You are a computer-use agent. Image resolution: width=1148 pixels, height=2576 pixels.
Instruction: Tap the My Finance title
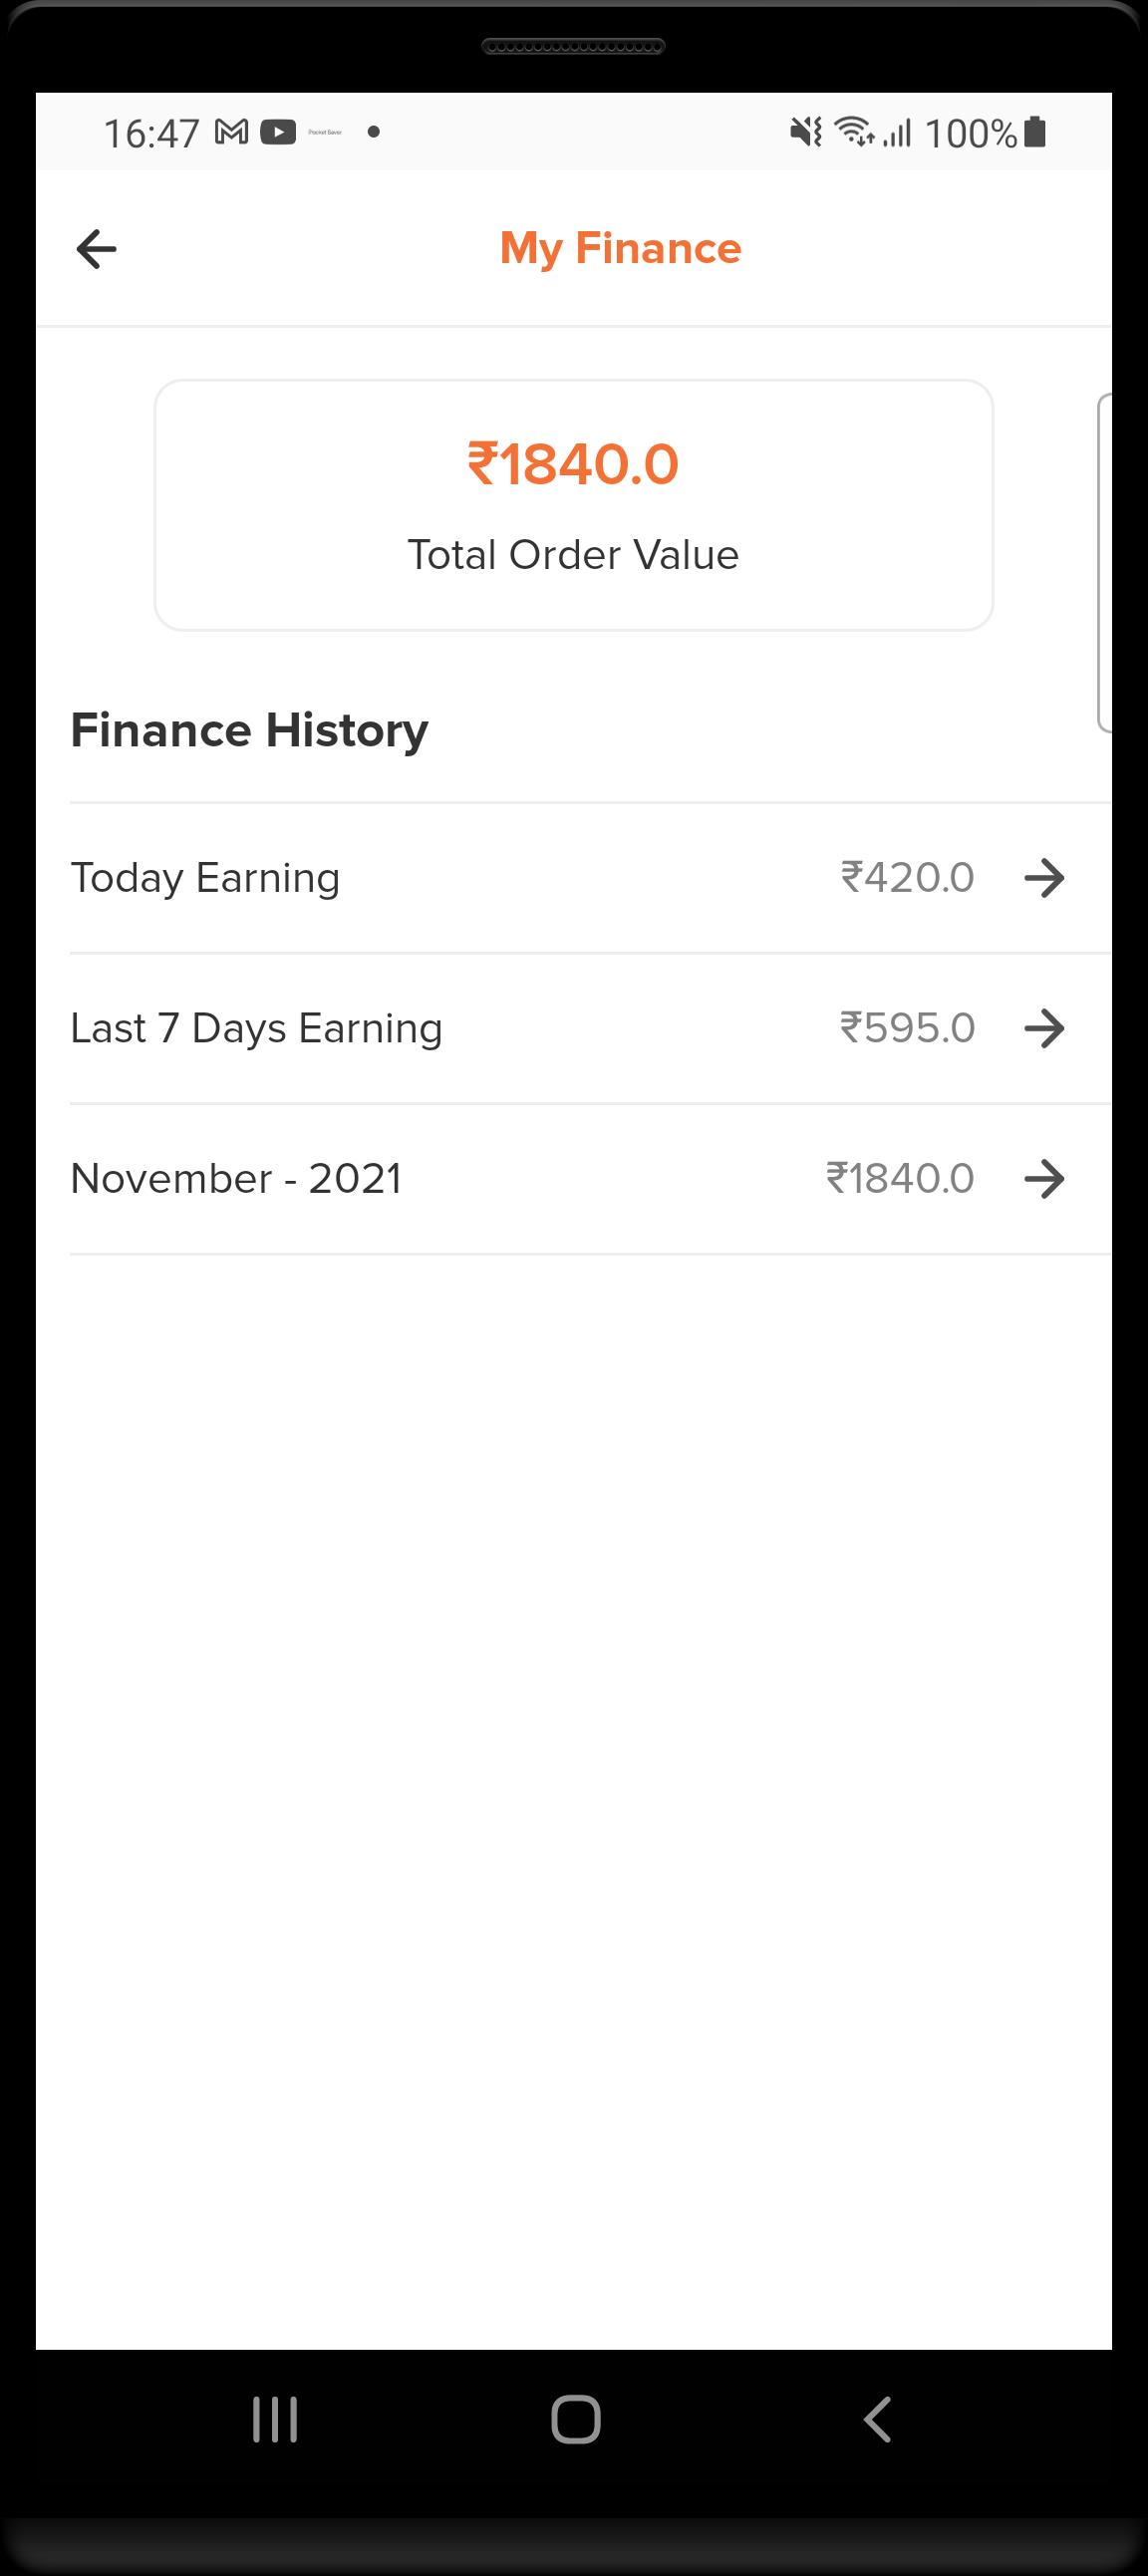[x=620, y=249]
